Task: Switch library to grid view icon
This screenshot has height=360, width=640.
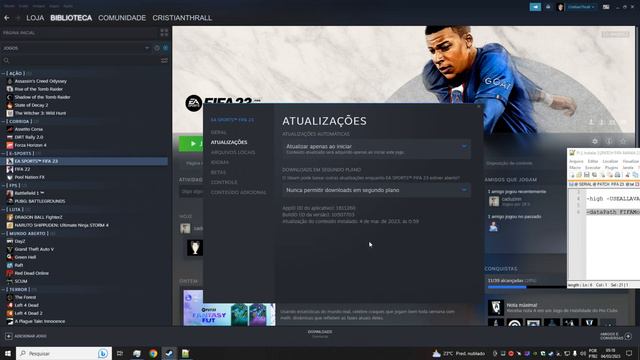Action: click(164, 33)
